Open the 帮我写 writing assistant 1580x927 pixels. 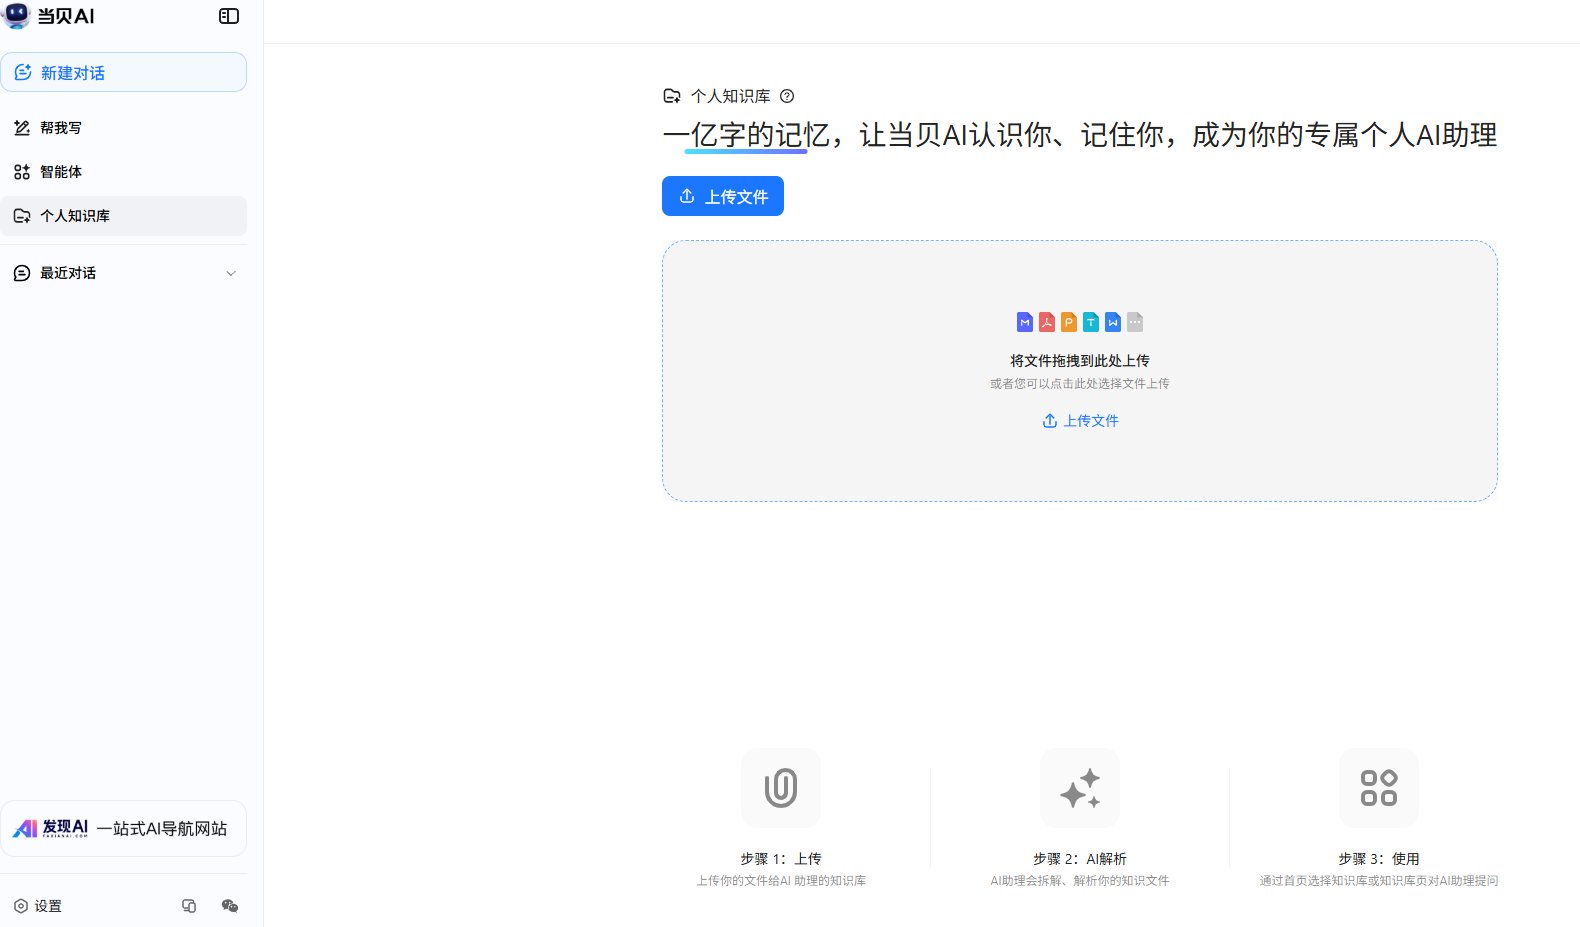(124, 128)
